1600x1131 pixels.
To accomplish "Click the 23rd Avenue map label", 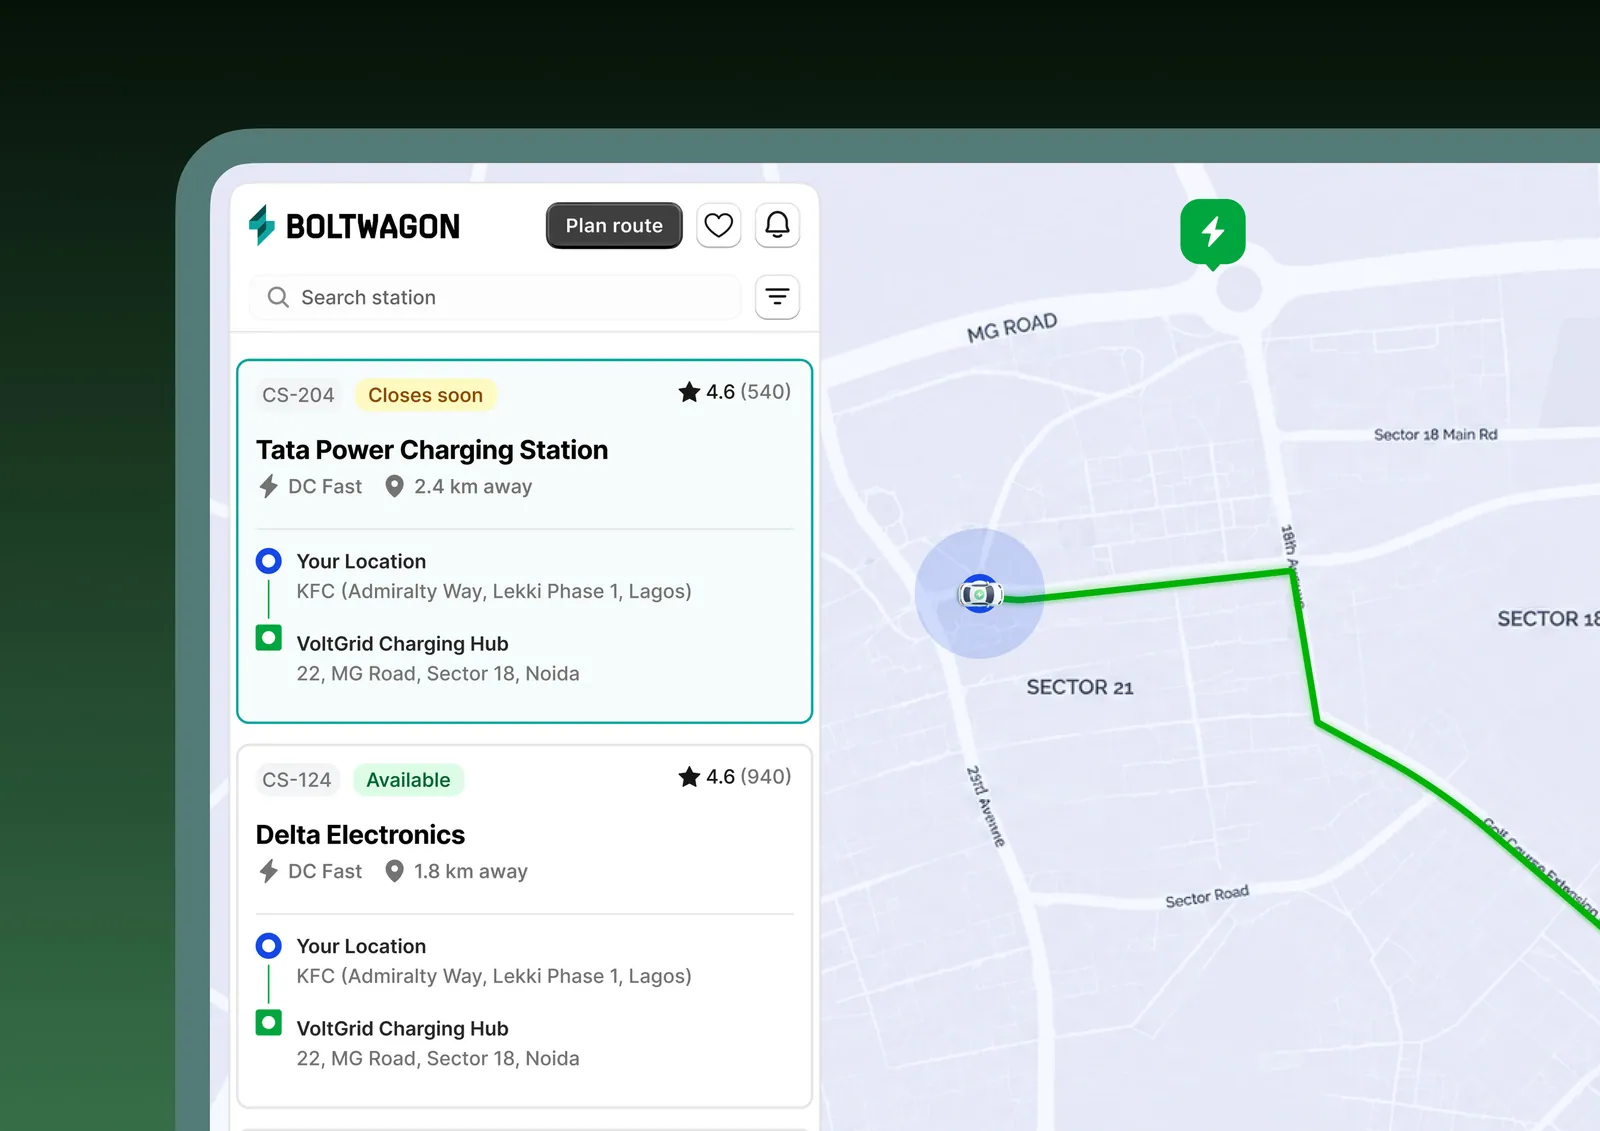I will (x=986, y=806).
